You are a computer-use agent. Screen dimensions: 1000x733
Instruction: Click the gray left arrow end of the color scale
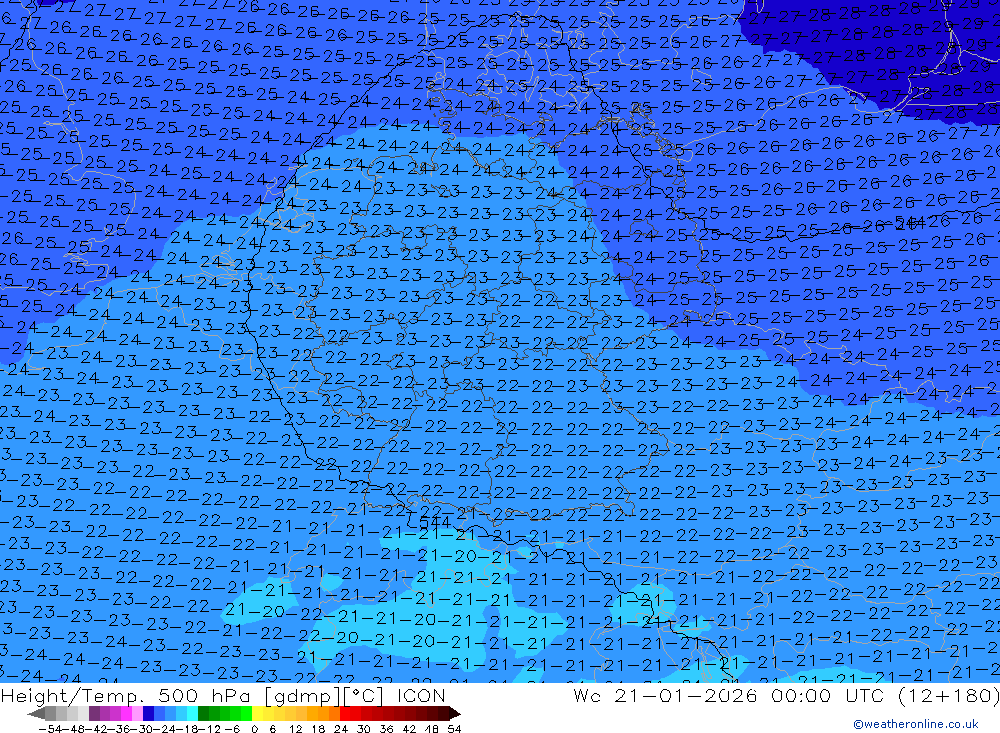(x=36, y=714)
